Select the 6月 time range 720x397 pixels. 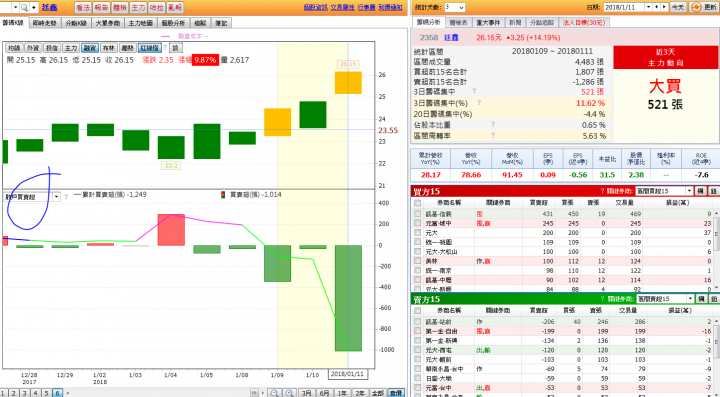point(324,393)
